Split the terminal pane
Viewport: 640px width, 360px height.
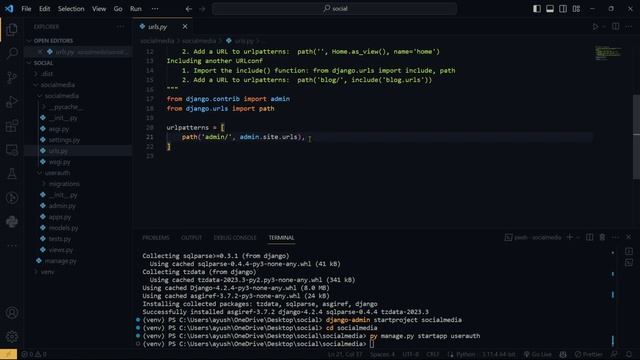click(589, 237)
